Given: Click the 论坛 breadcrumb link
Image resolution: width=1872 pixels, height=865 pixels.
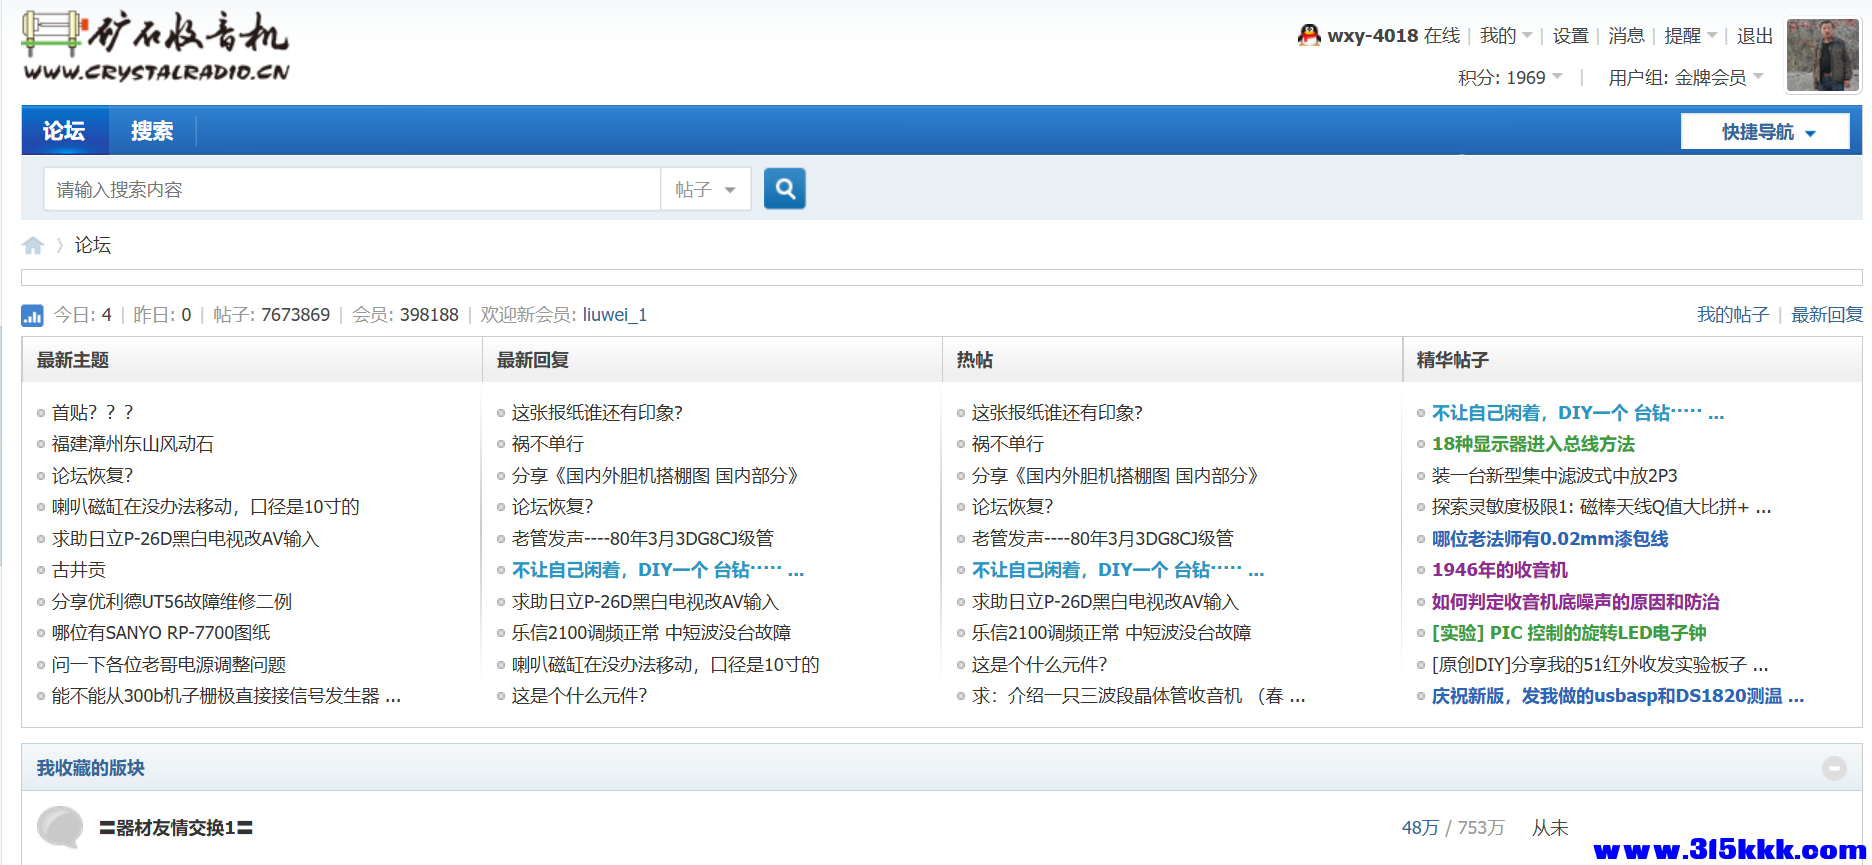Looking at the screenshot, I should pos(93,245).
